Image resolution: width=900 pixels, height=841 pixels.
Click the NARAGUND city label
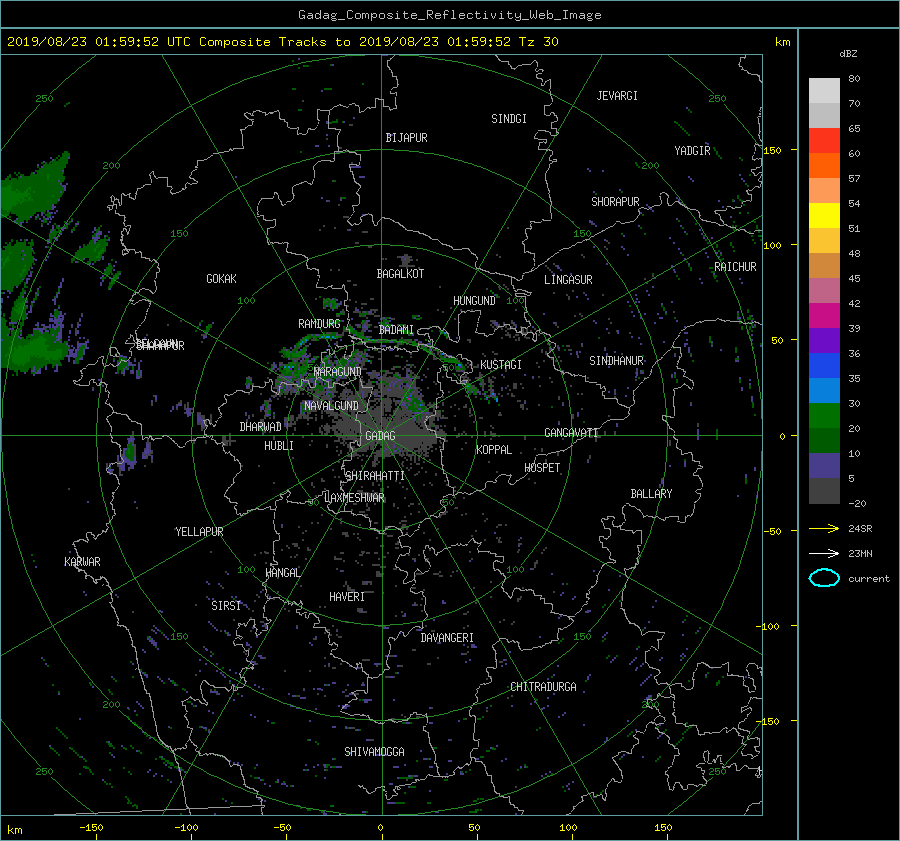click(x=338, y=372)
